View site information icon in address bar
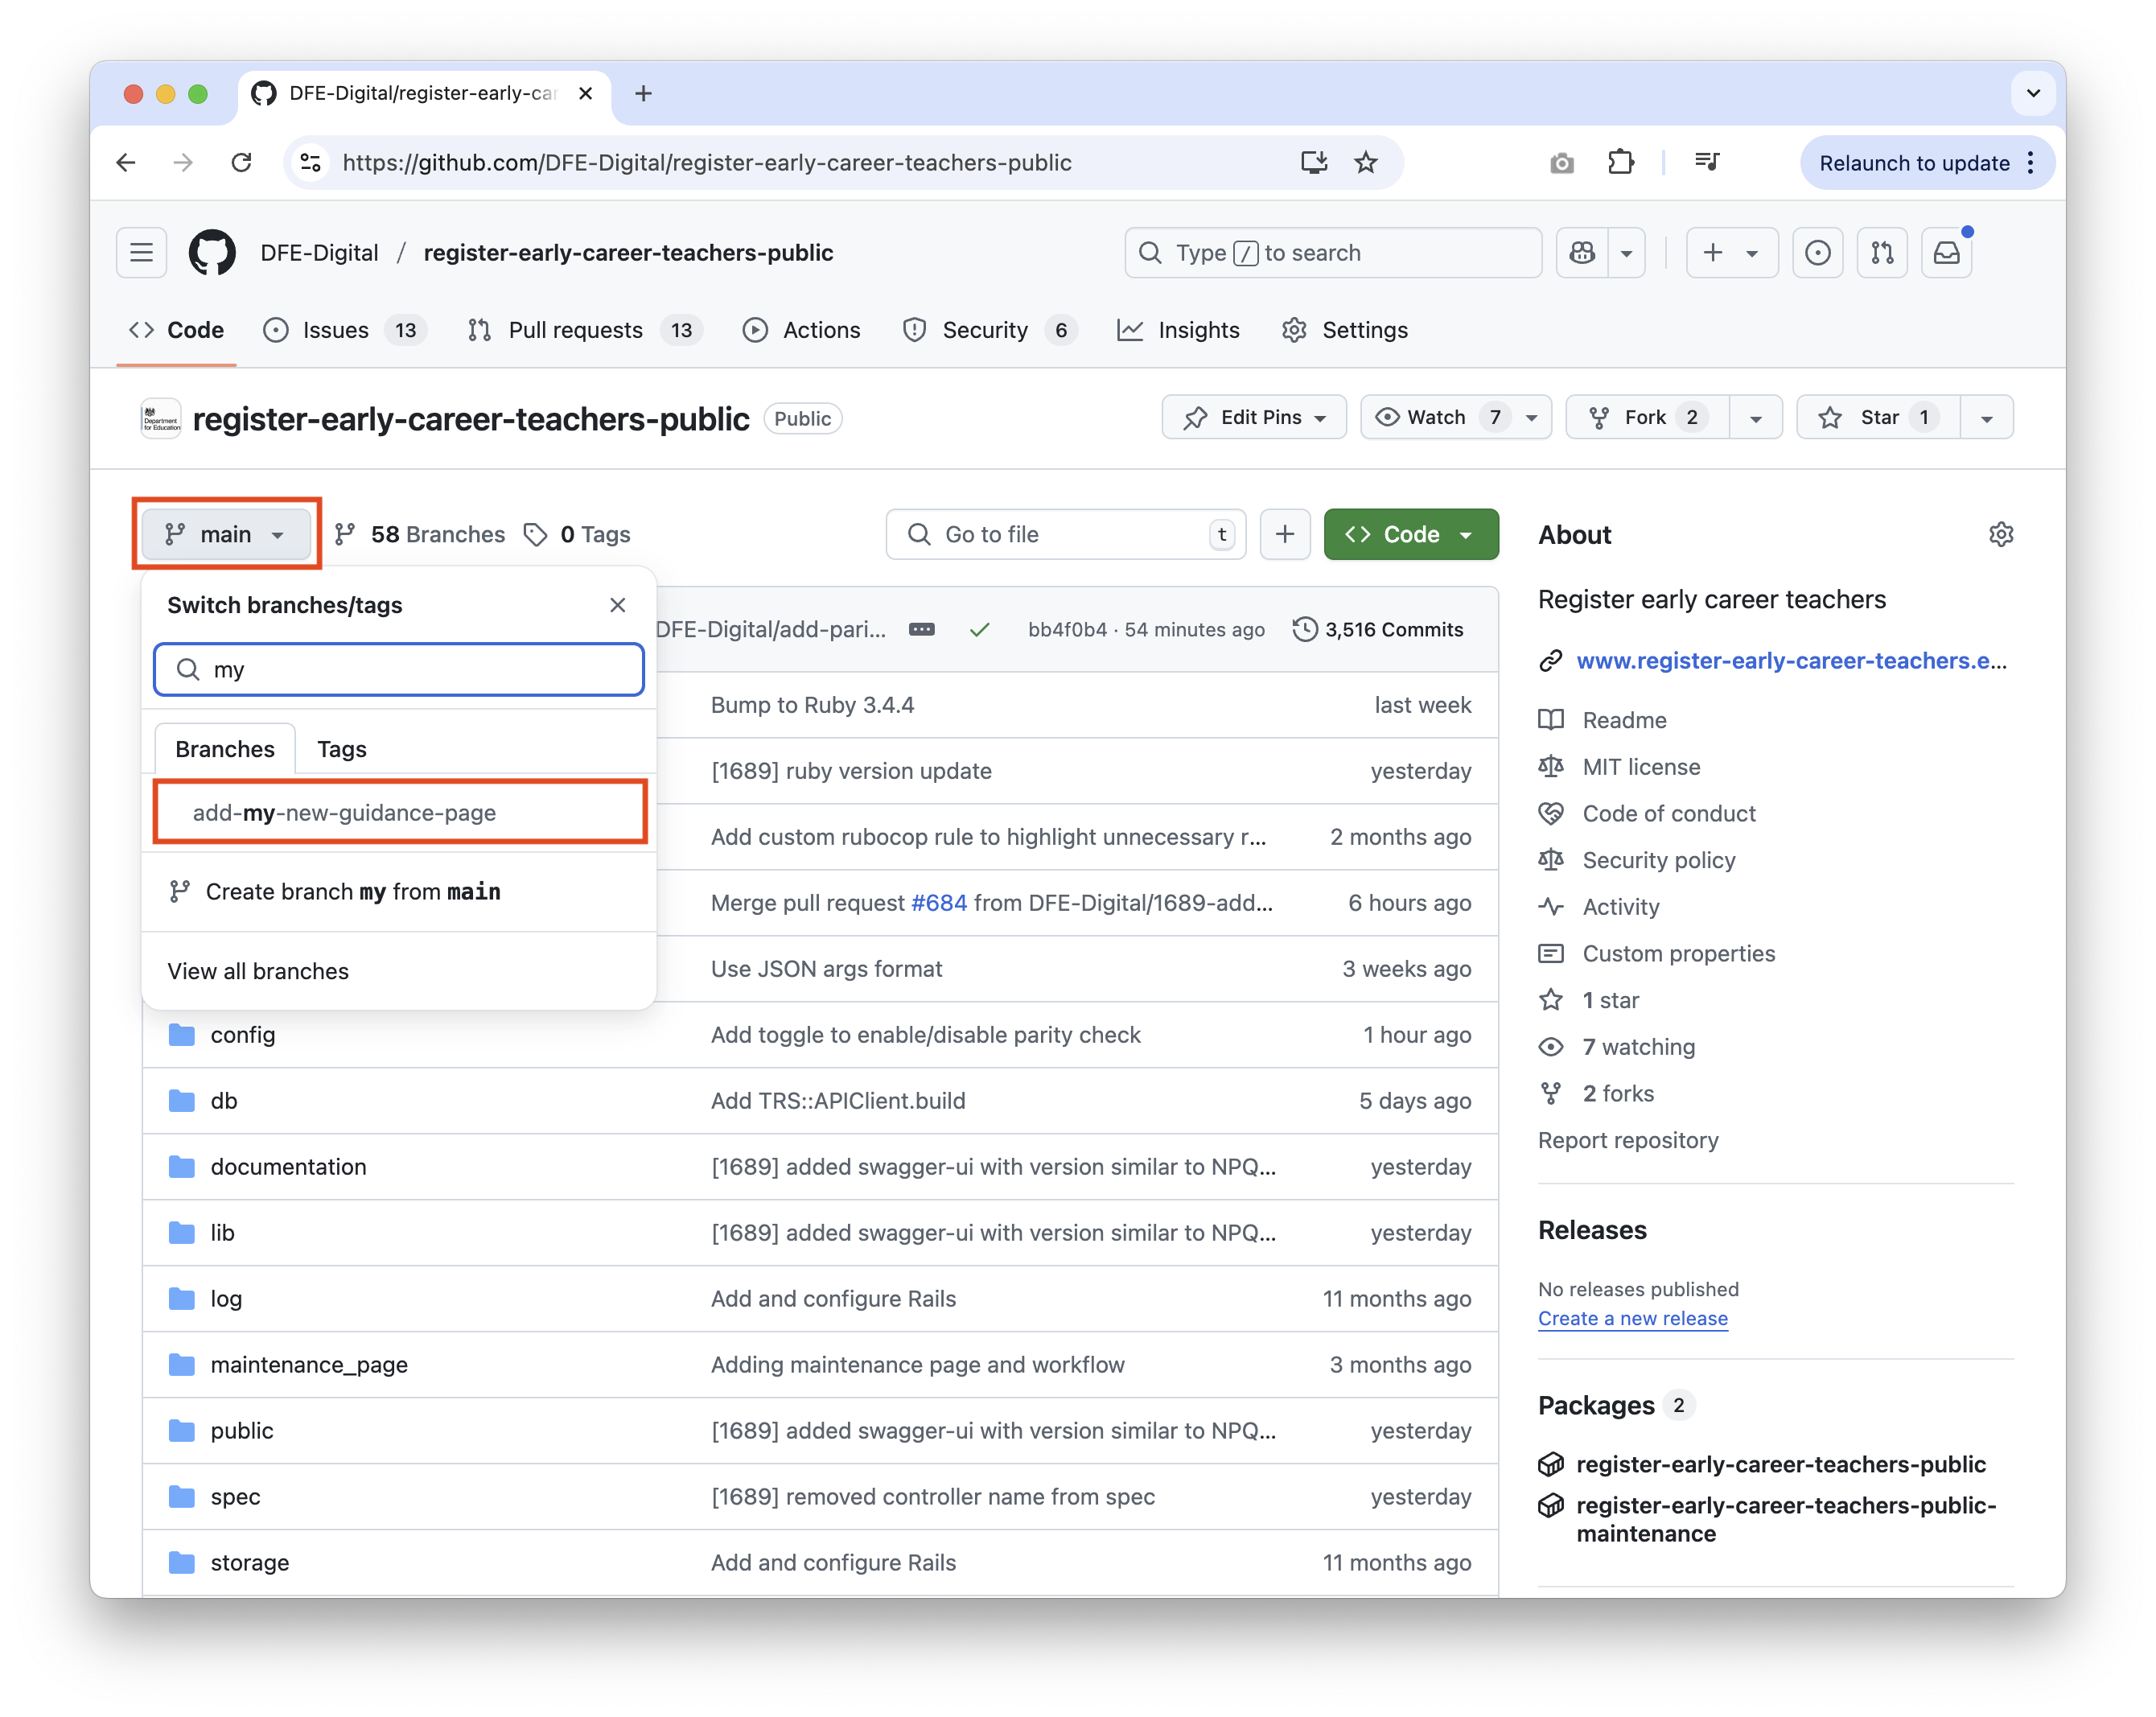 tap(311, 162)
